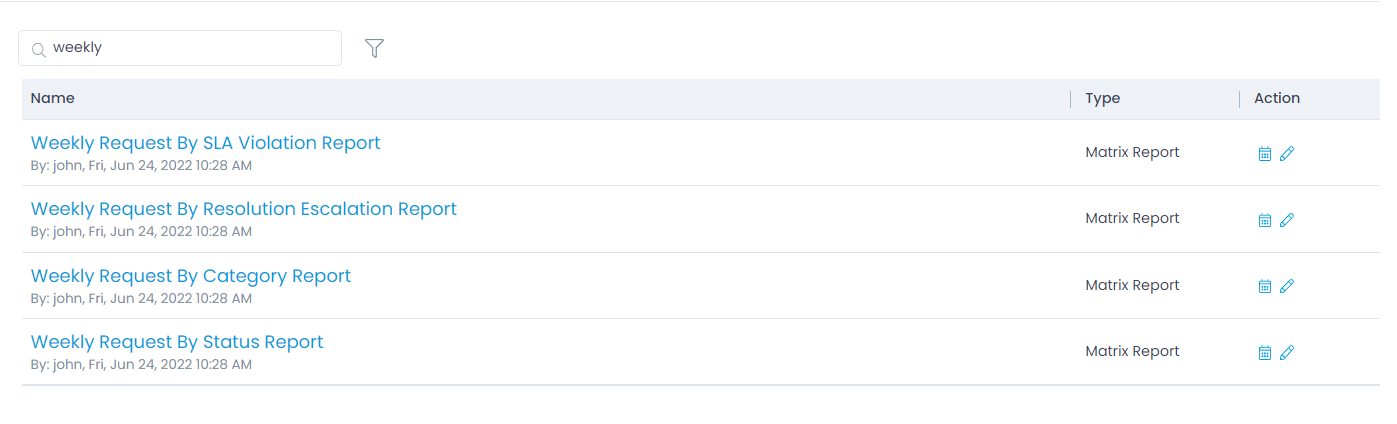Open Weekly Request By Resolution Escalation Report
This screenshot has height=424, width=1397.
(x=243, y=209)
